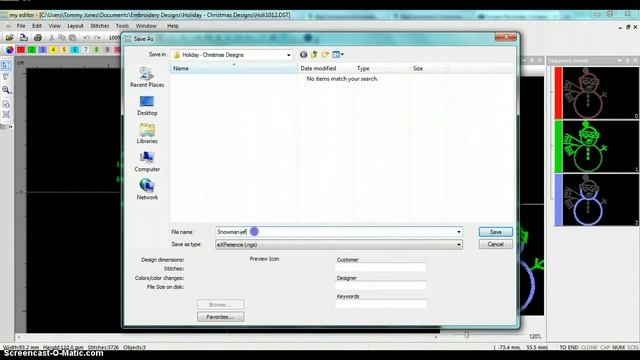Select the blue snowman sequence thumbnail
Viewport: 640px width, 360px height.
[596, 200]
